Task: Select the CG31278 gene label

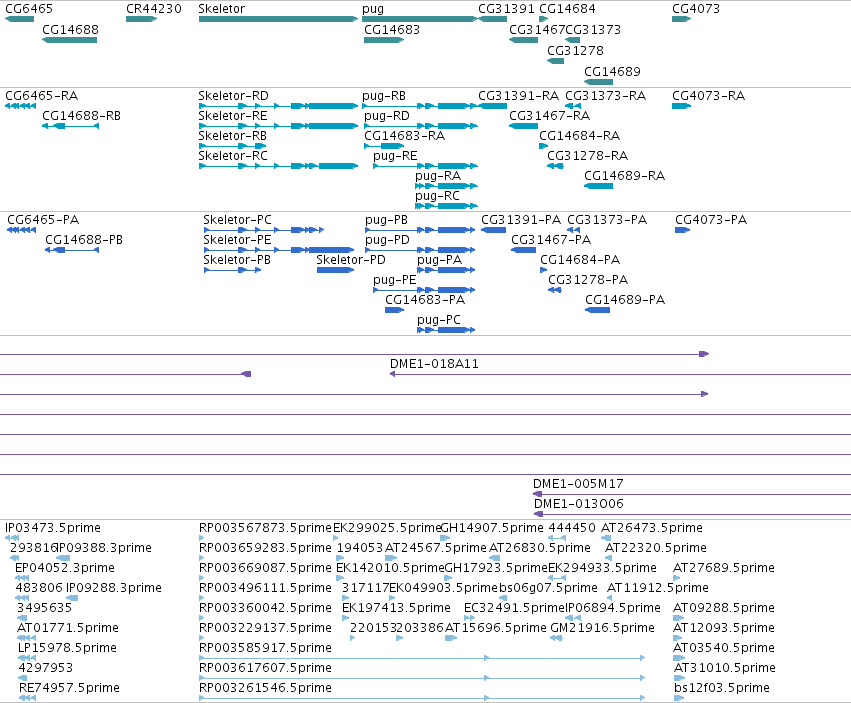Action: [575, 50]
